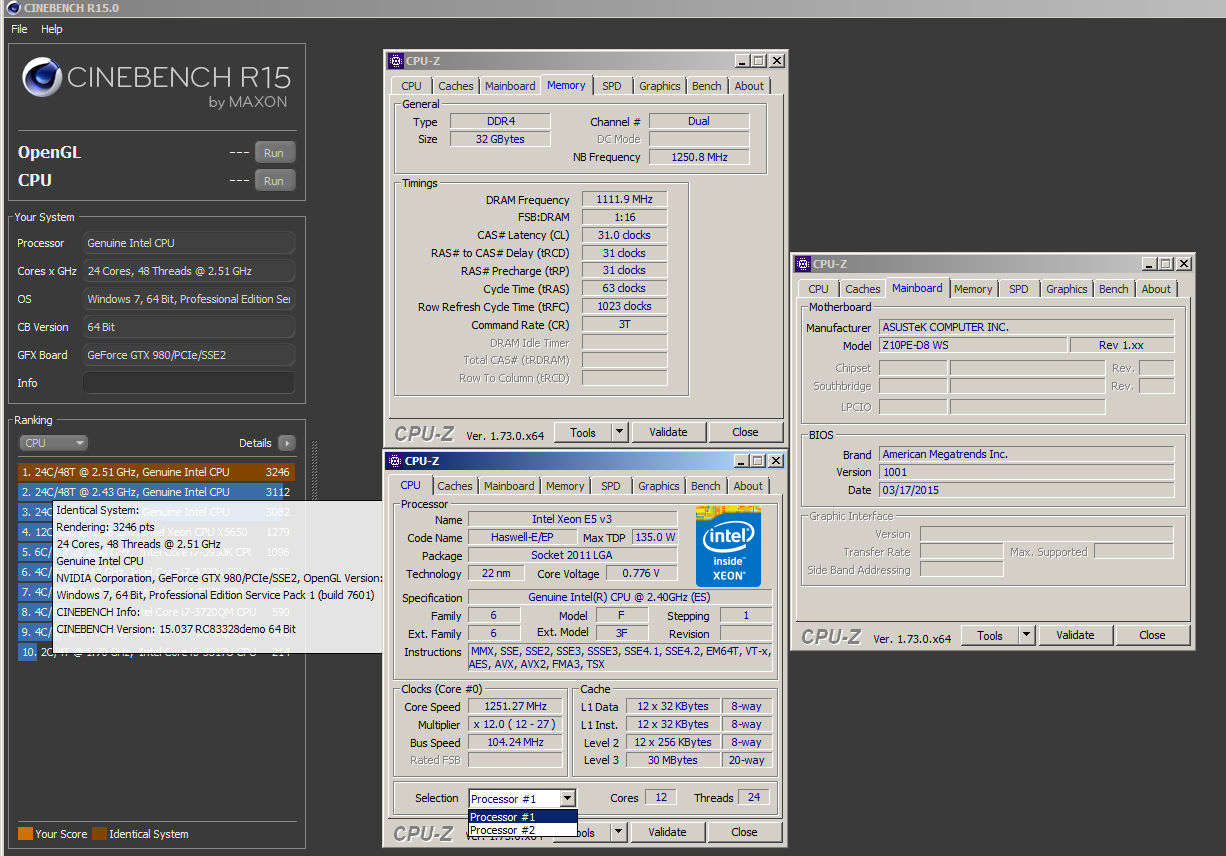Expand Tools dropdown arrow in Mainboard CPU-Z window
Image resolution: width=1226 pixels, height=856 pixels.
tap(1026, 635)
